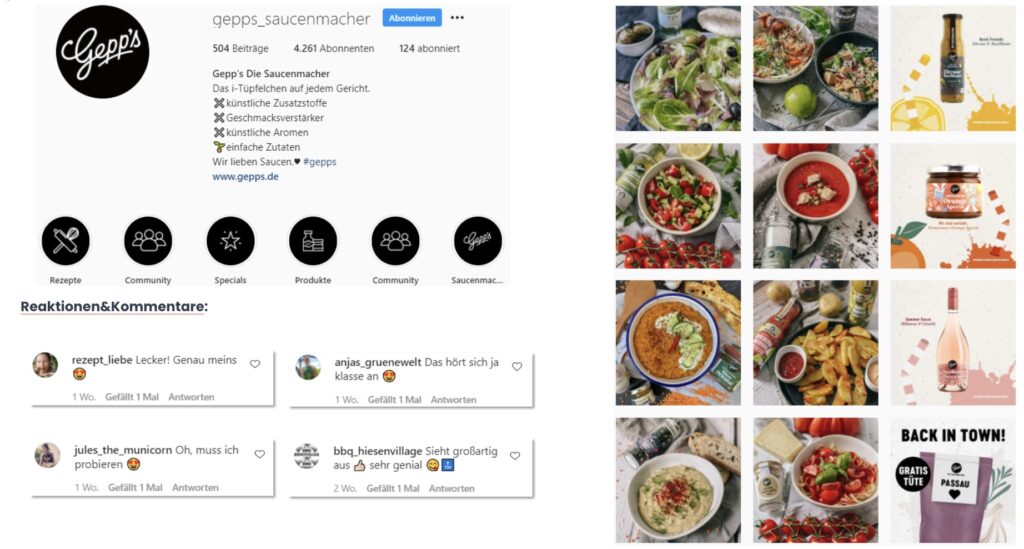Screen dimensions: 1024x549
Task: Open the three-dots more options menu
Action: coord(457,18)
